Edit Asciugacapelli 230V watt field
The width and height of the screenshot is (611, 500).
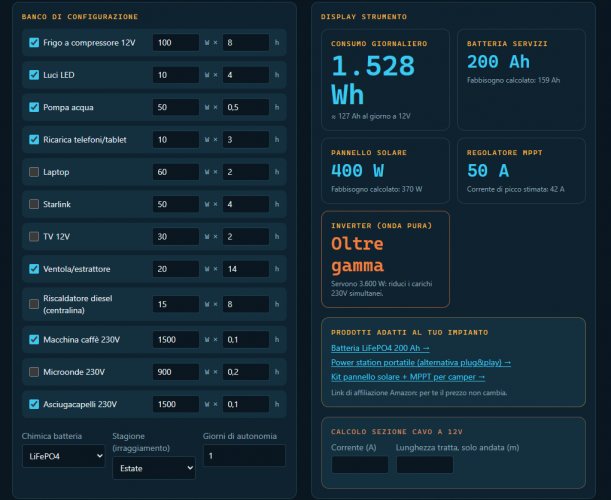pos(176,404)
